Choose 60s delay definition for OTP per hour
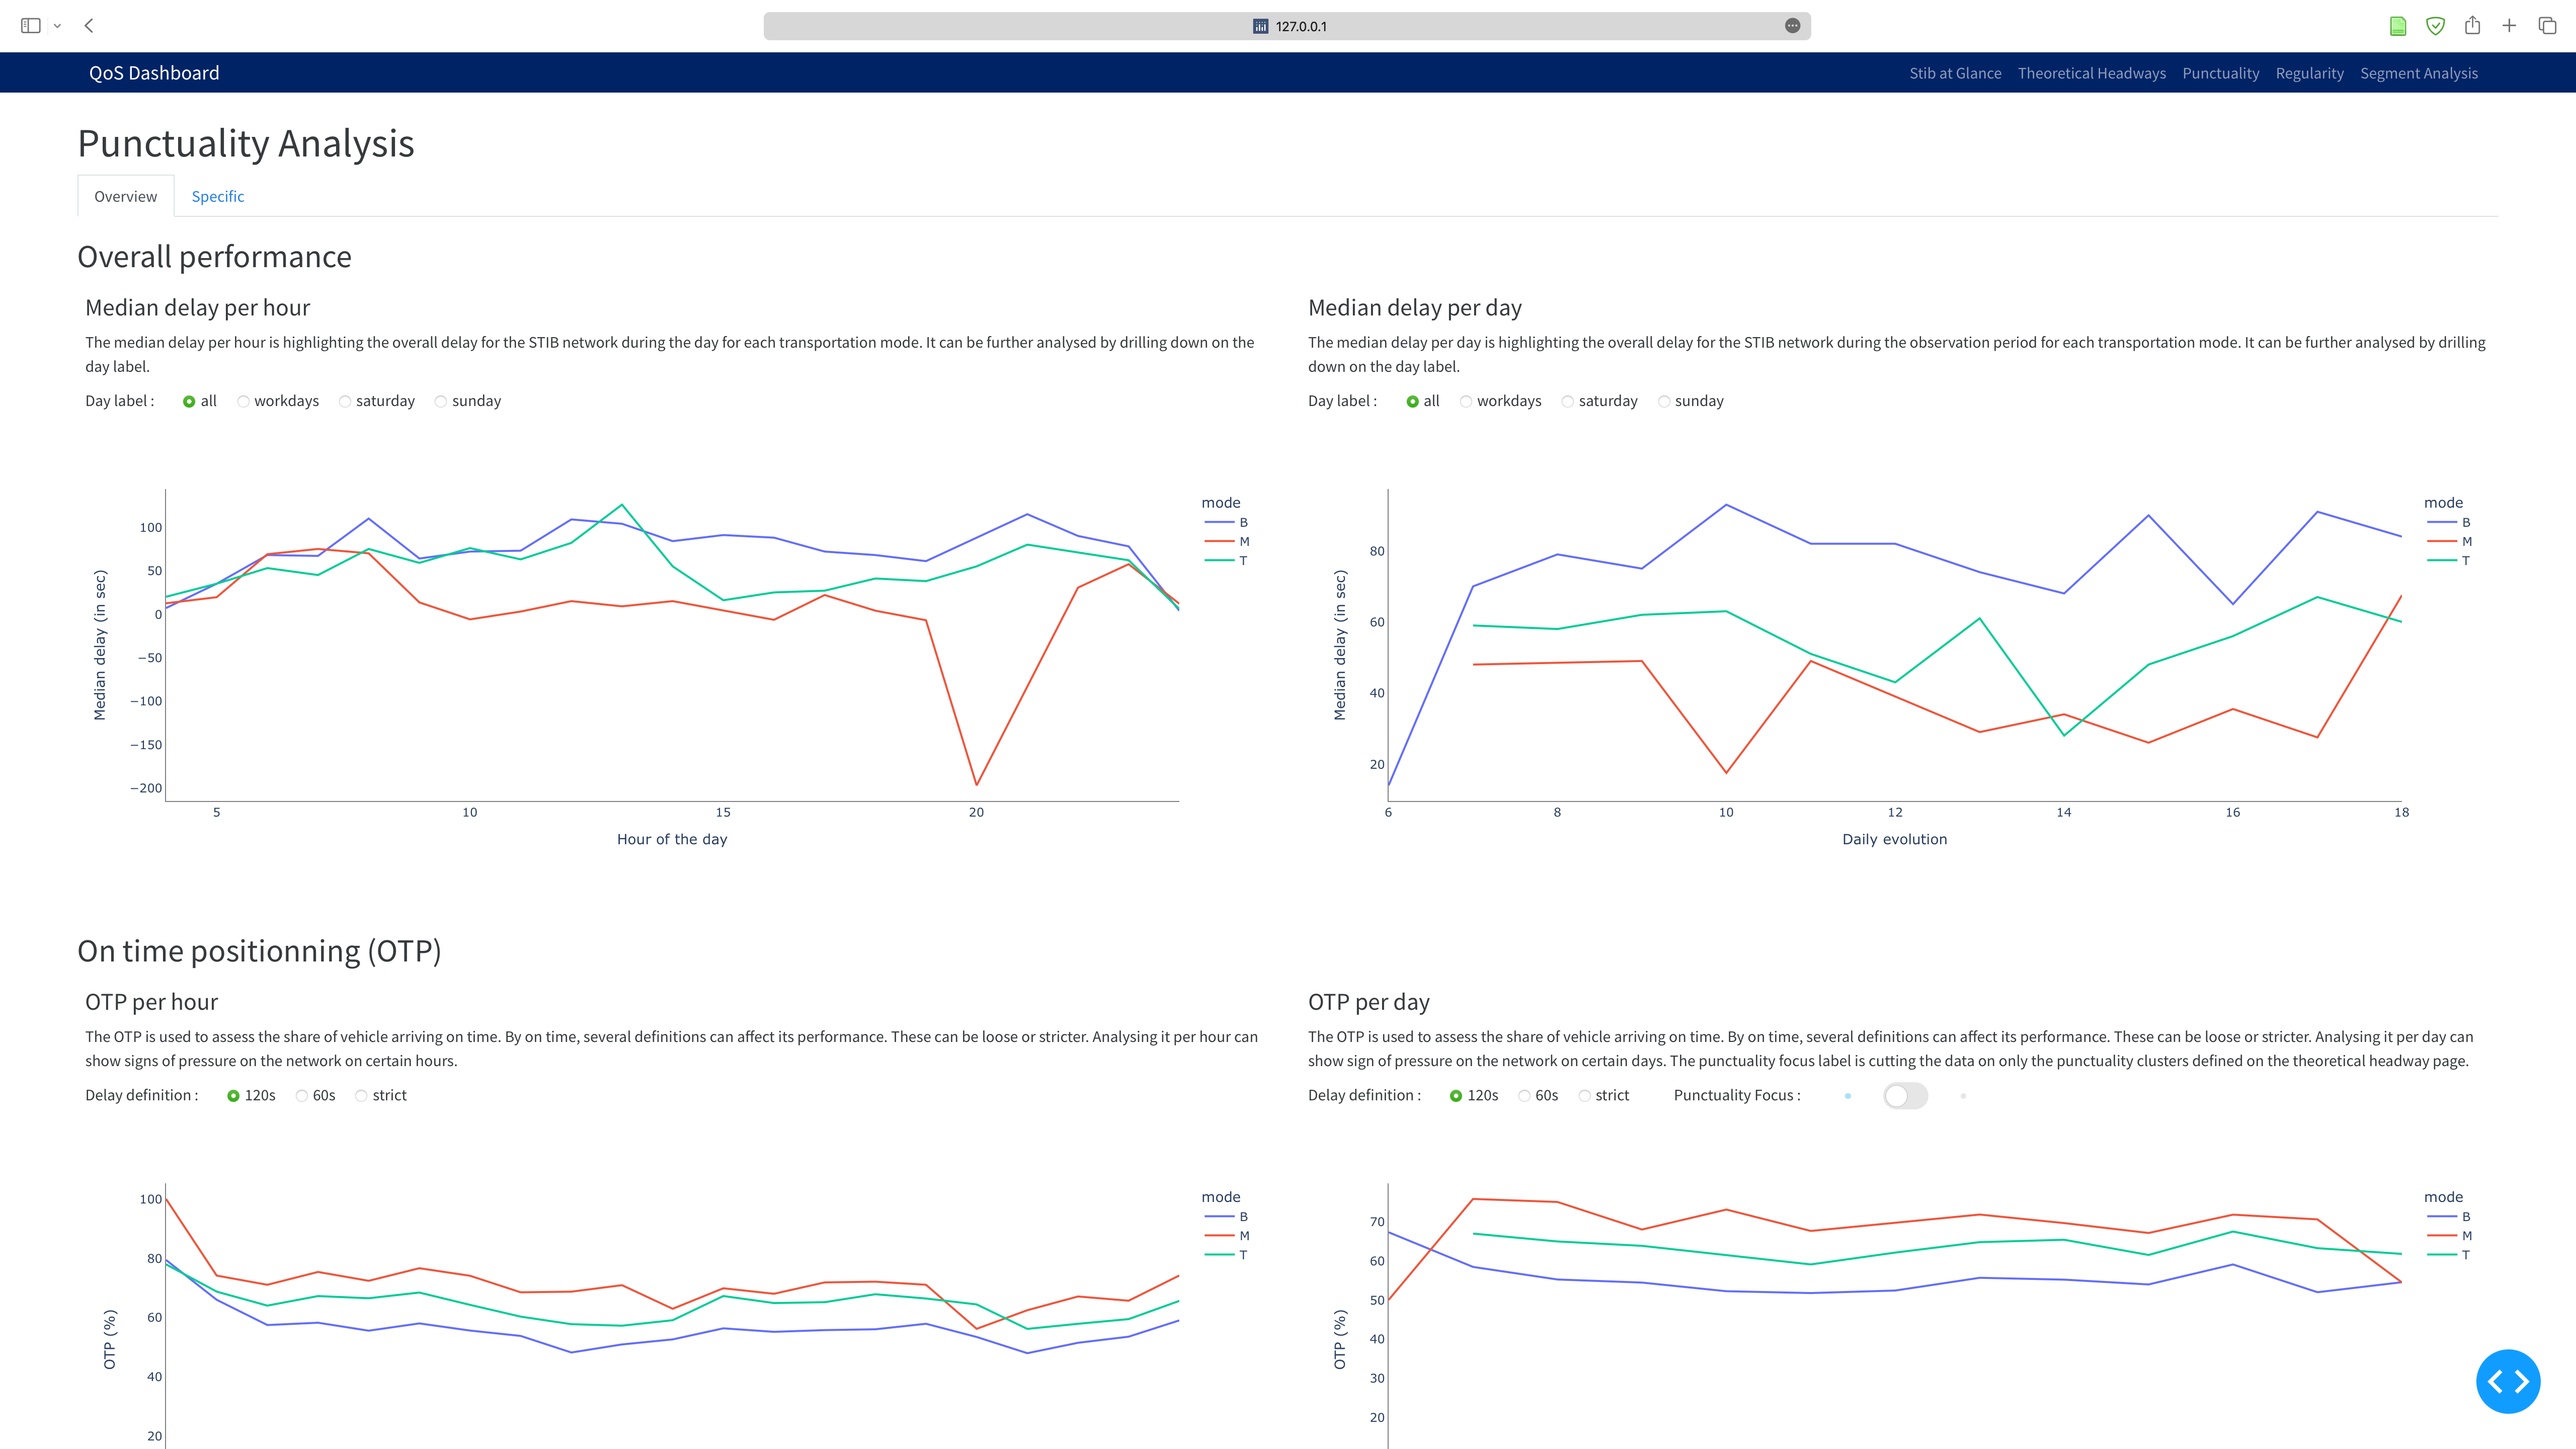Image resolution: width=2576 pixels, height=1449 pixels. (x=302, y=1096)
